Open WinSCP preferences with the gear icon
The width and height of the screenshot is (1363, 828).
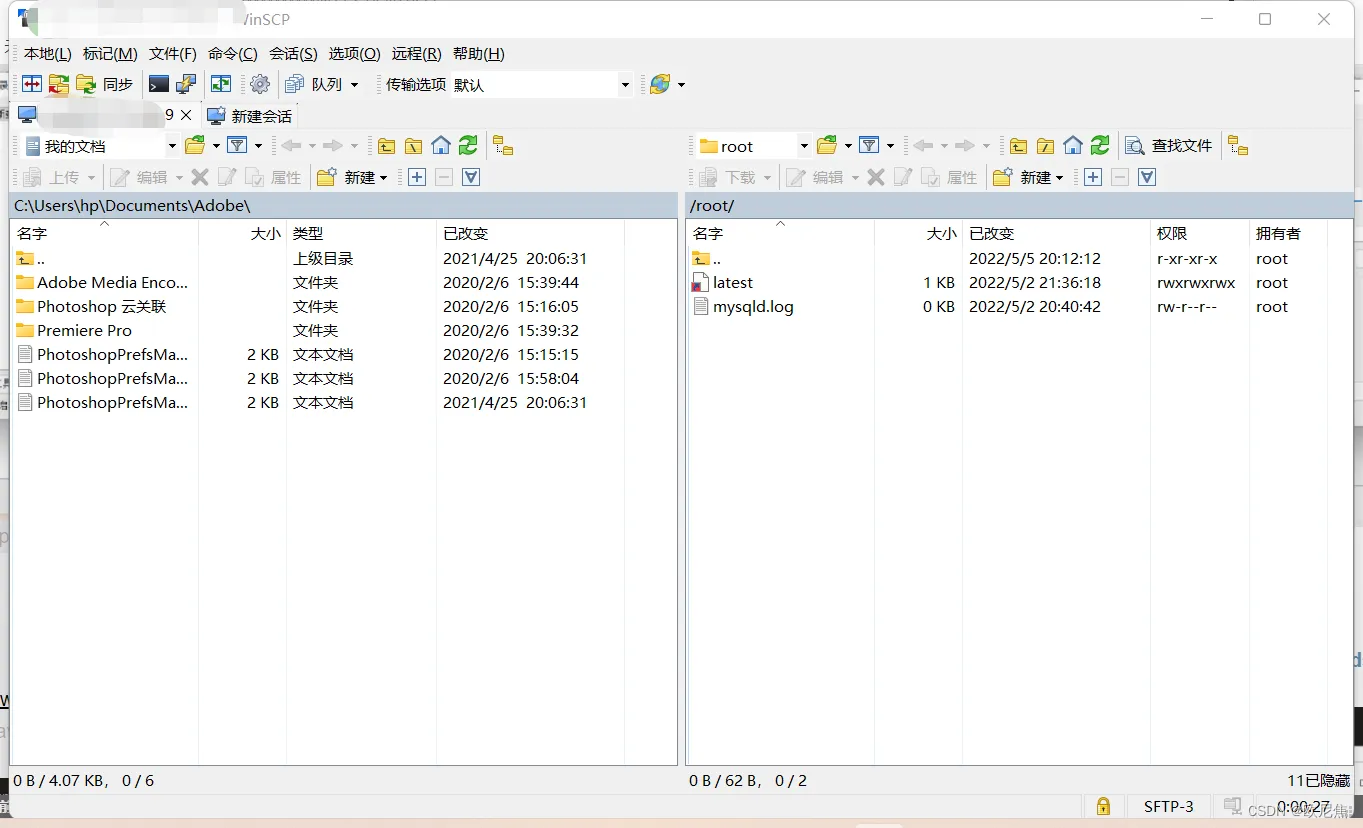tap(260, 84)
